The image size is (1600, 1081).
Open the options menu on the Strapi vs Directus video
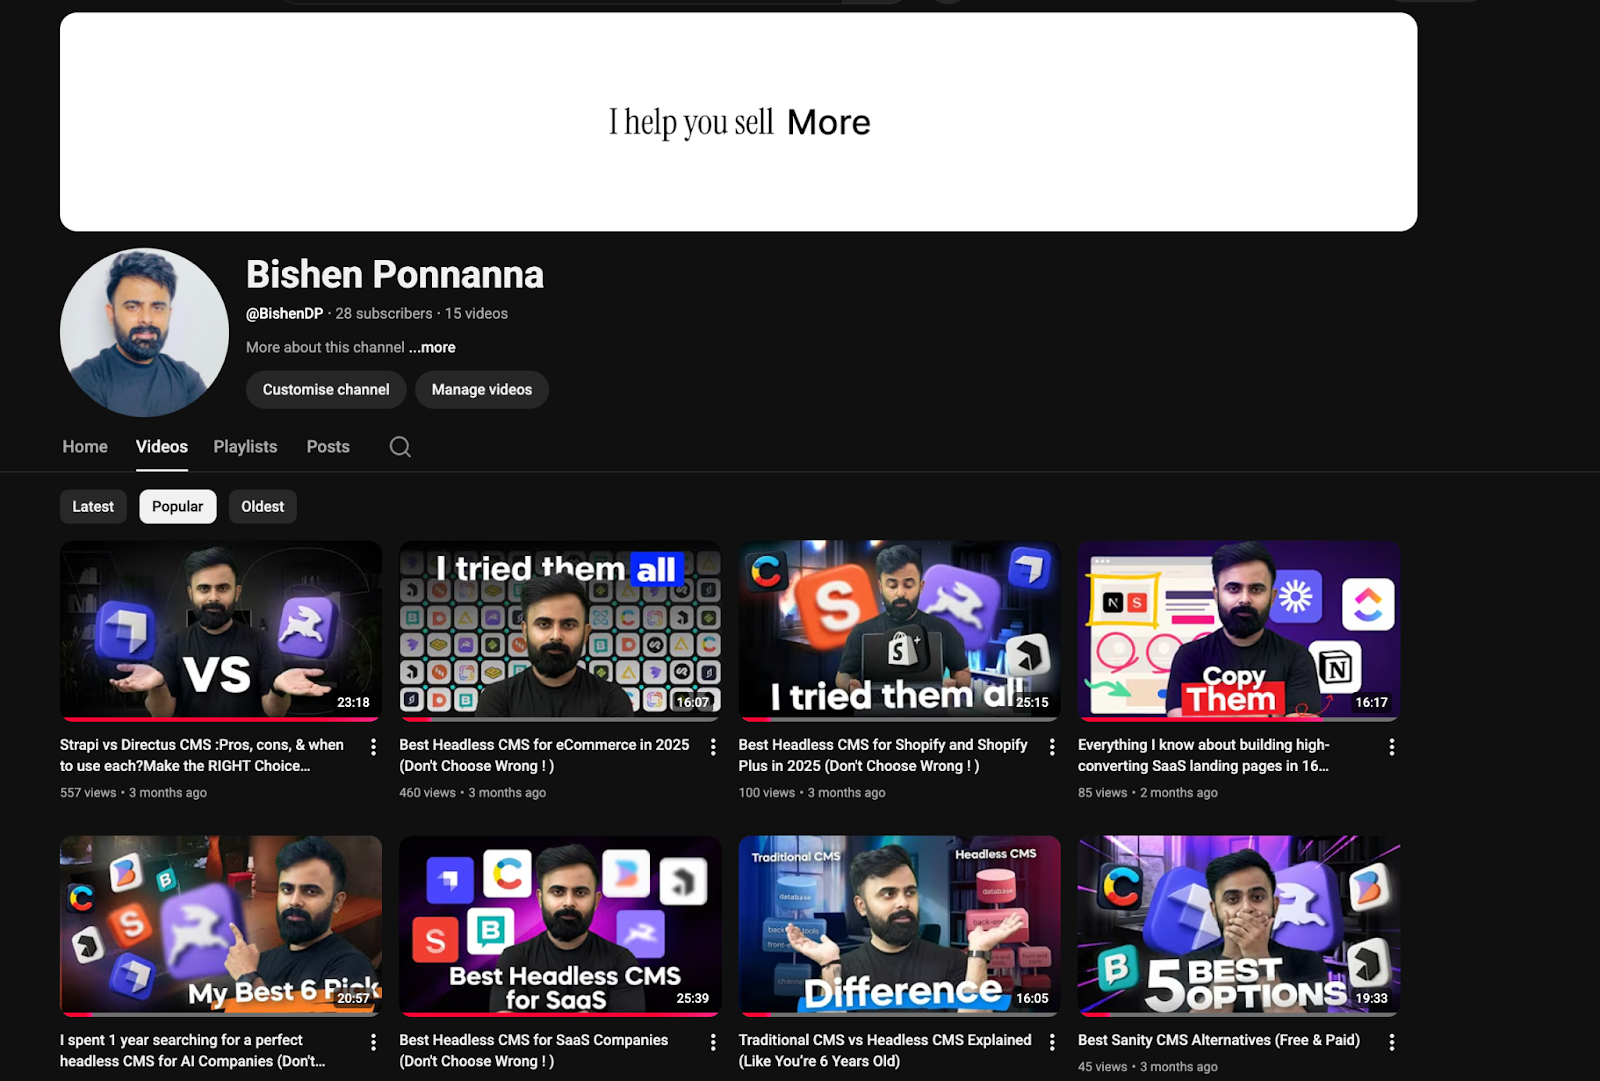coord(372,746)
